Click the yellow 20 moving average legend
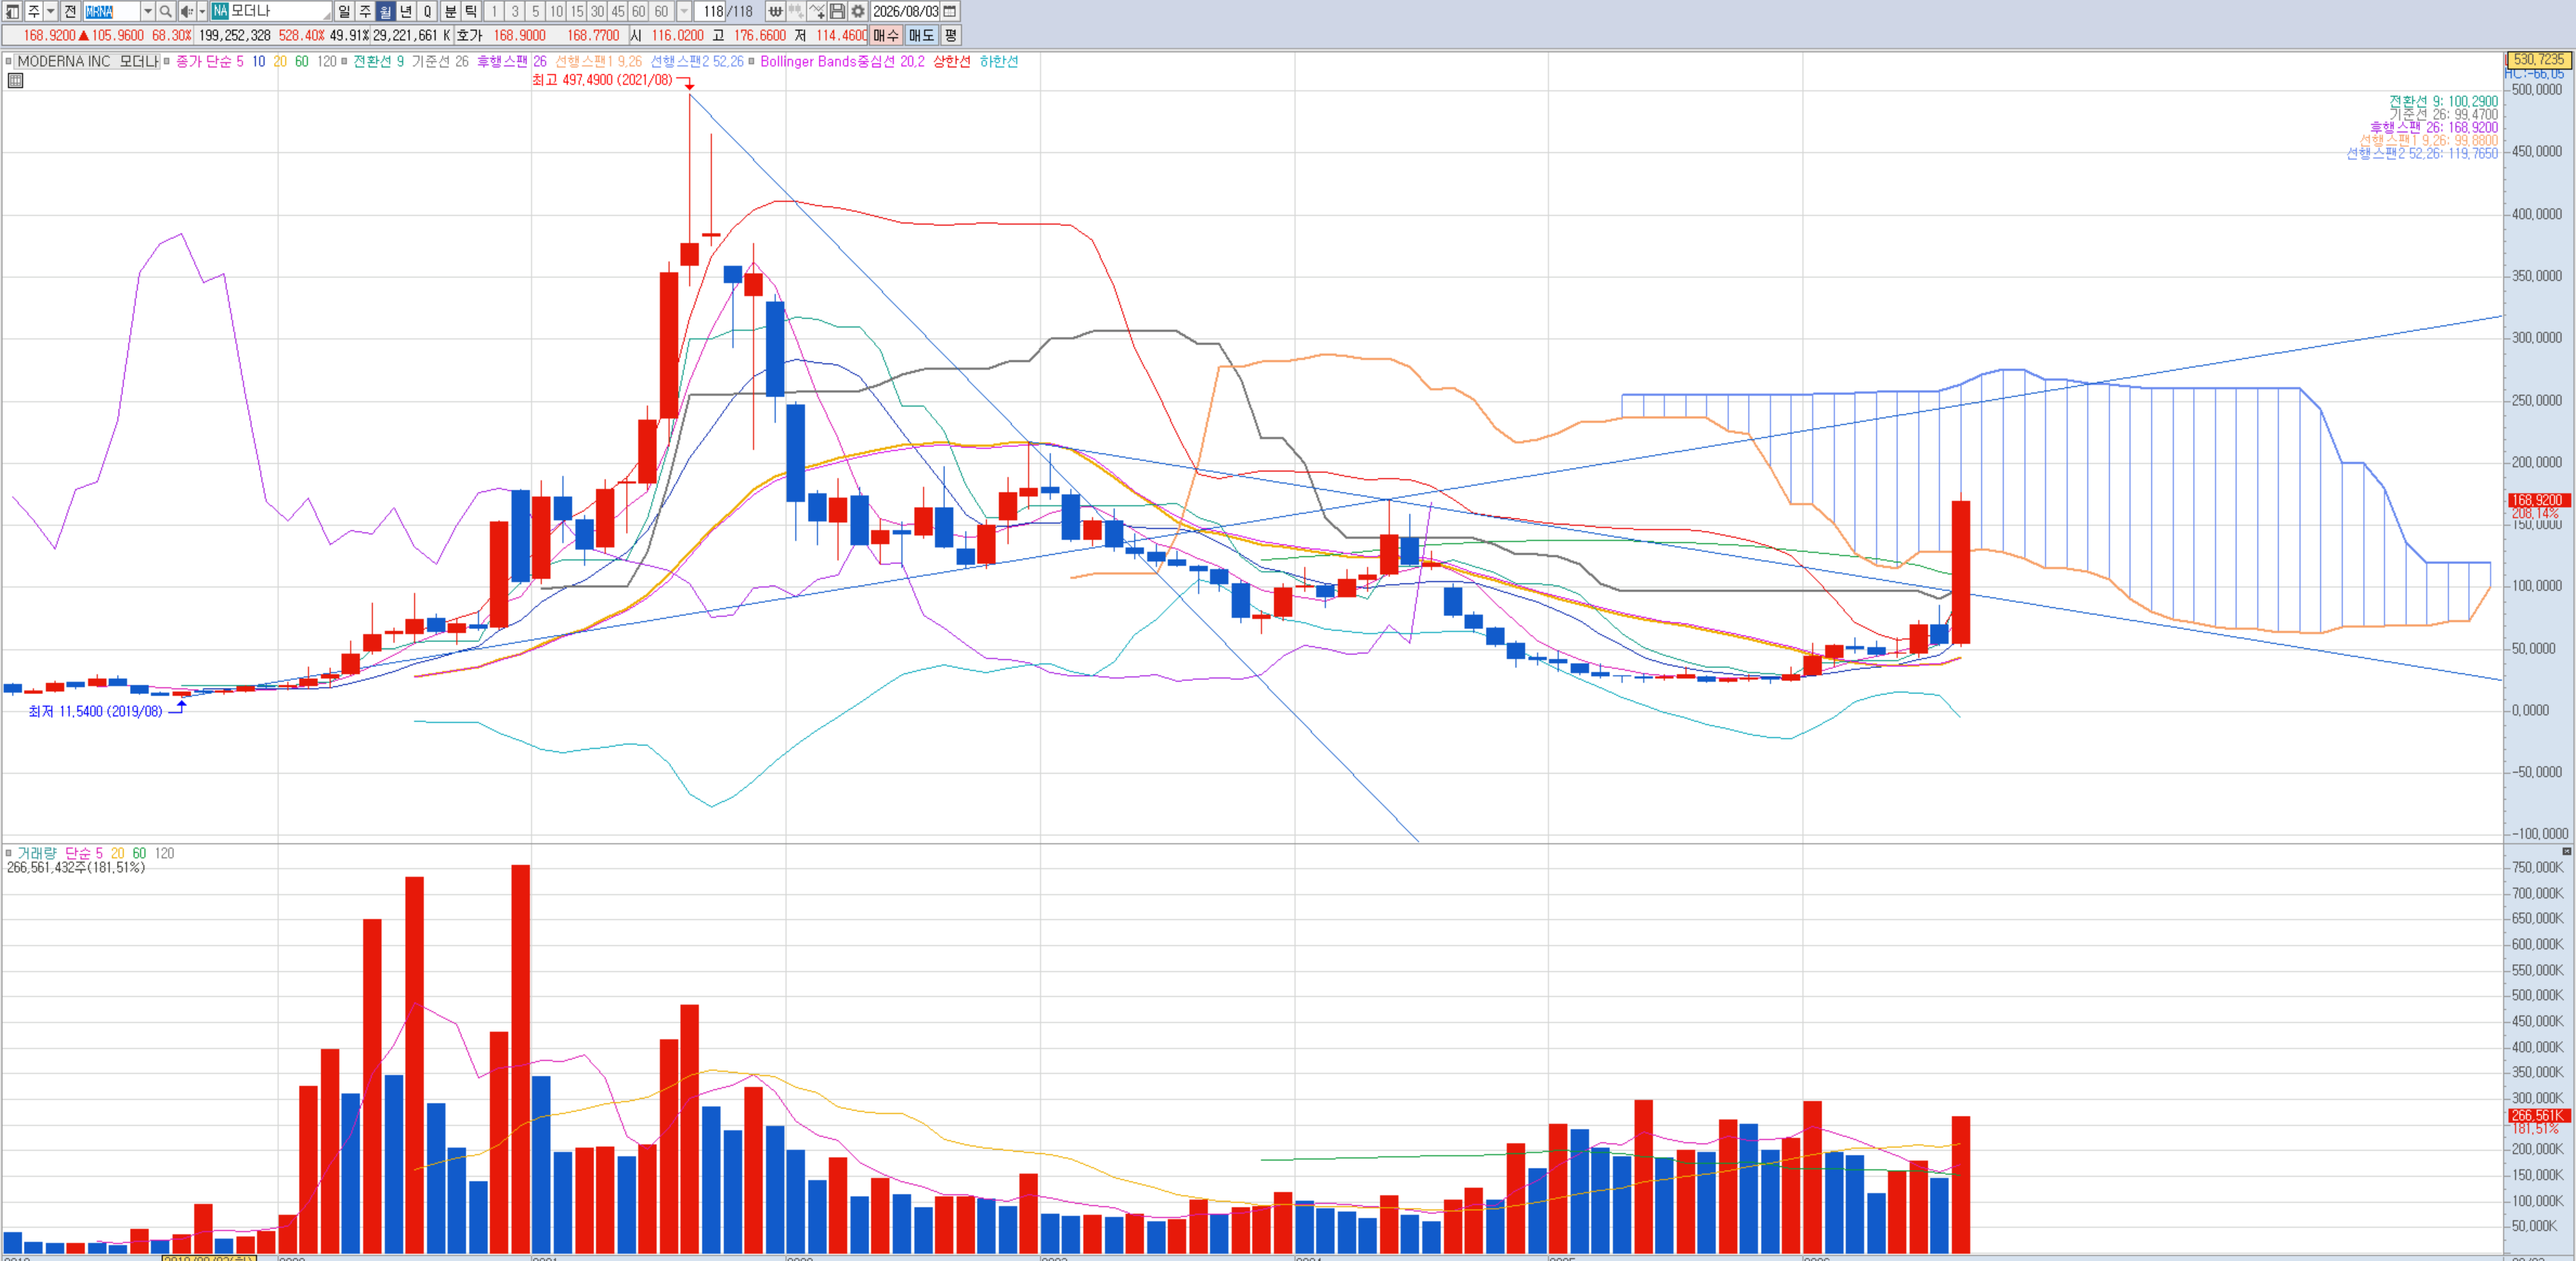Screen dimensions: 2576x1261 coord(280,61)
